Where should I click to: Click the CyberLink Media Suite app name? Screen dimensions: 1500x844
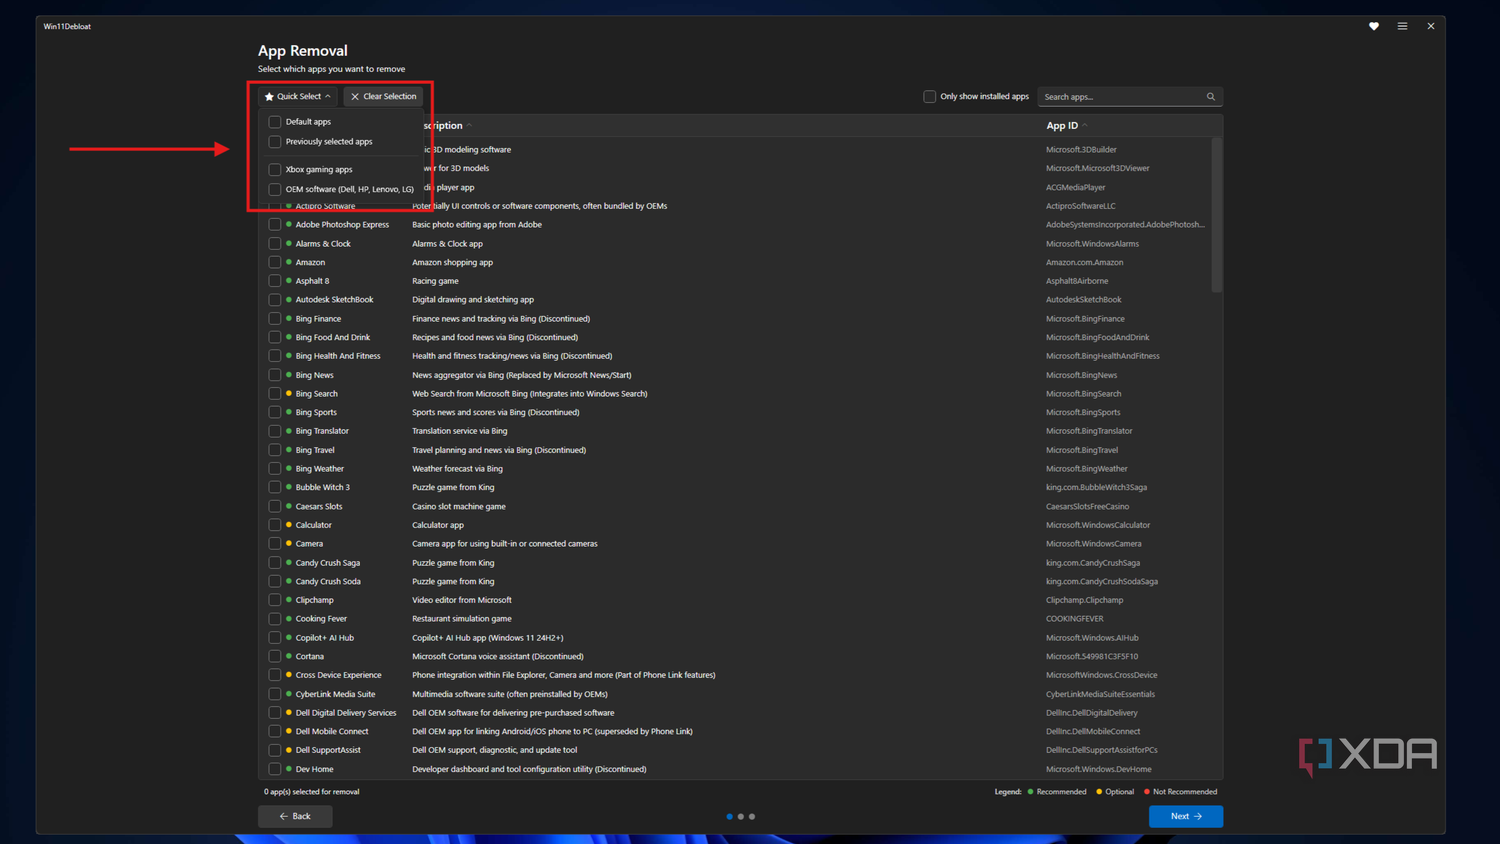coord(336,694)
